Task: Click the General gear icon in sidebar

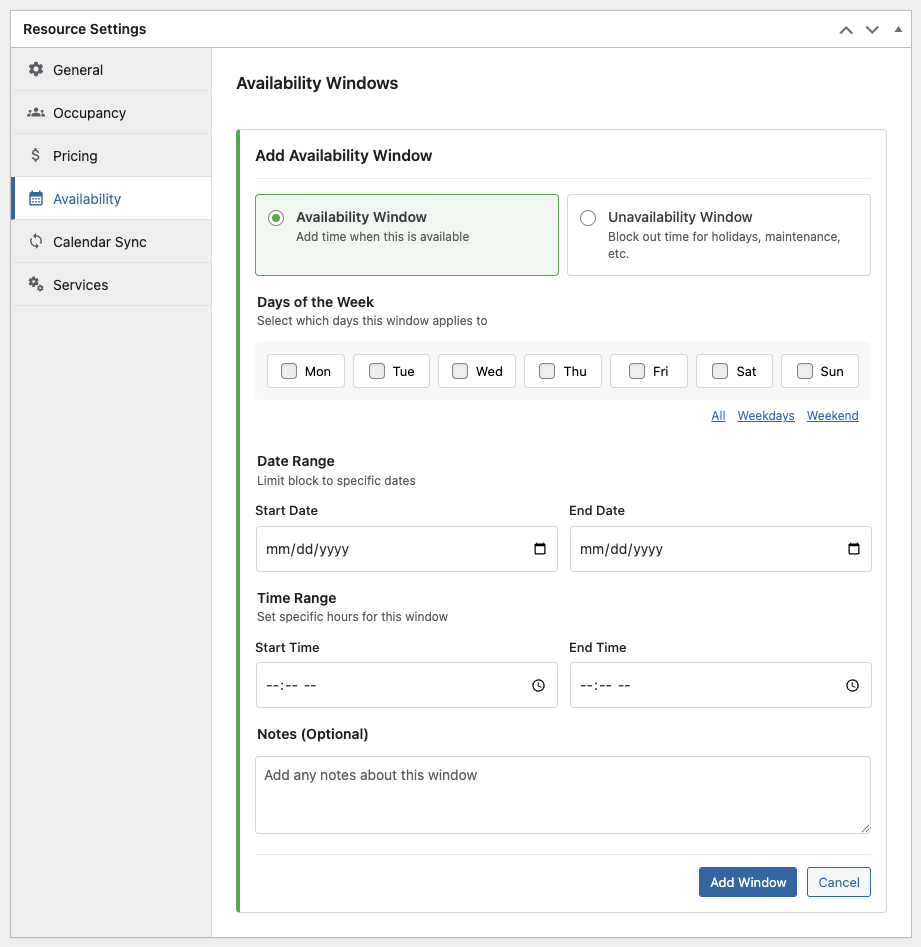Action: 36,70
